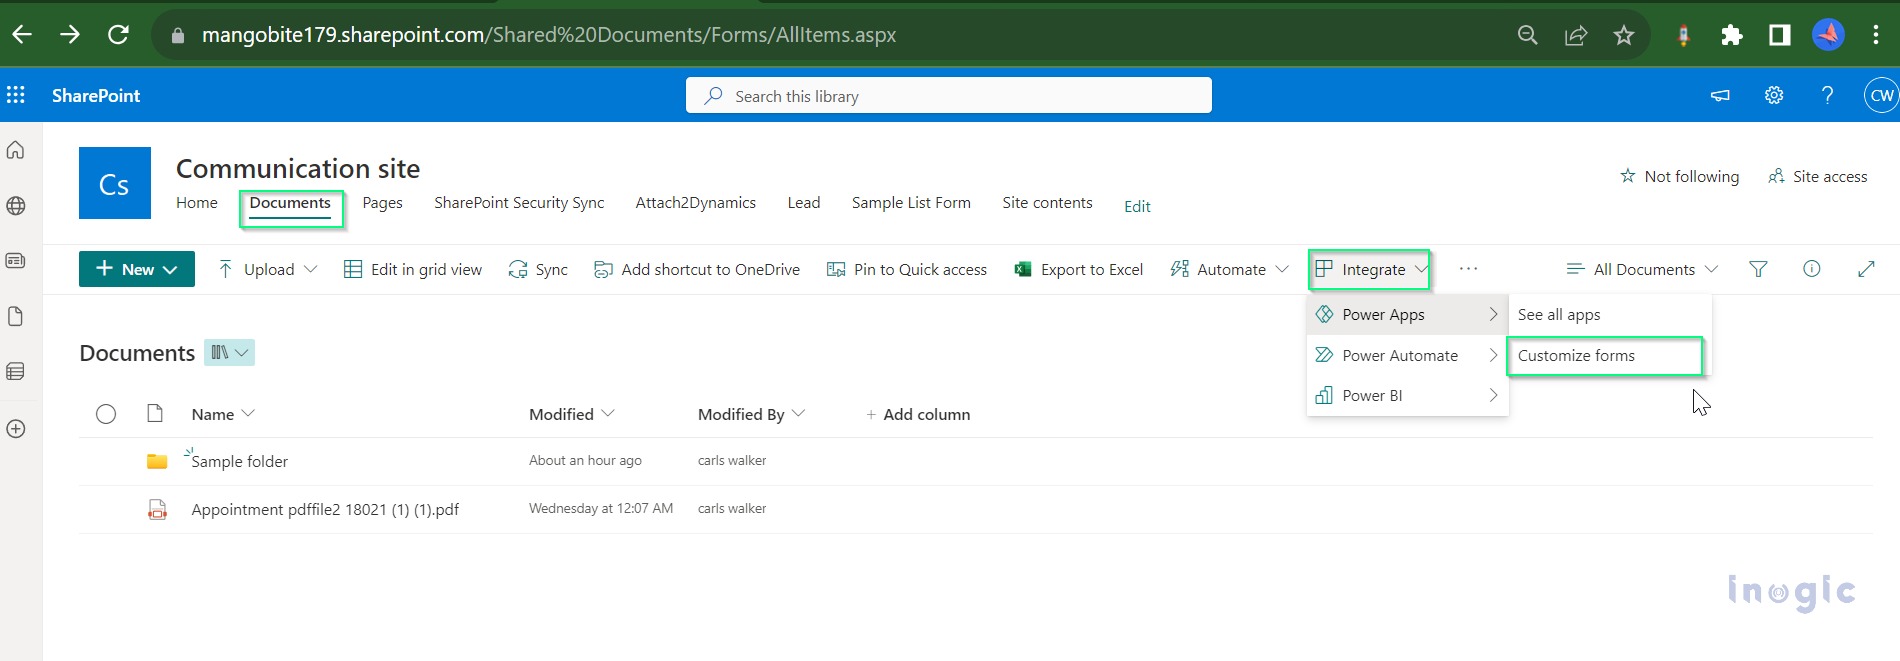1900x661 pixels.
Task: Open the browser extensions puzzle icon
Action: click(x=1732, y=35)
